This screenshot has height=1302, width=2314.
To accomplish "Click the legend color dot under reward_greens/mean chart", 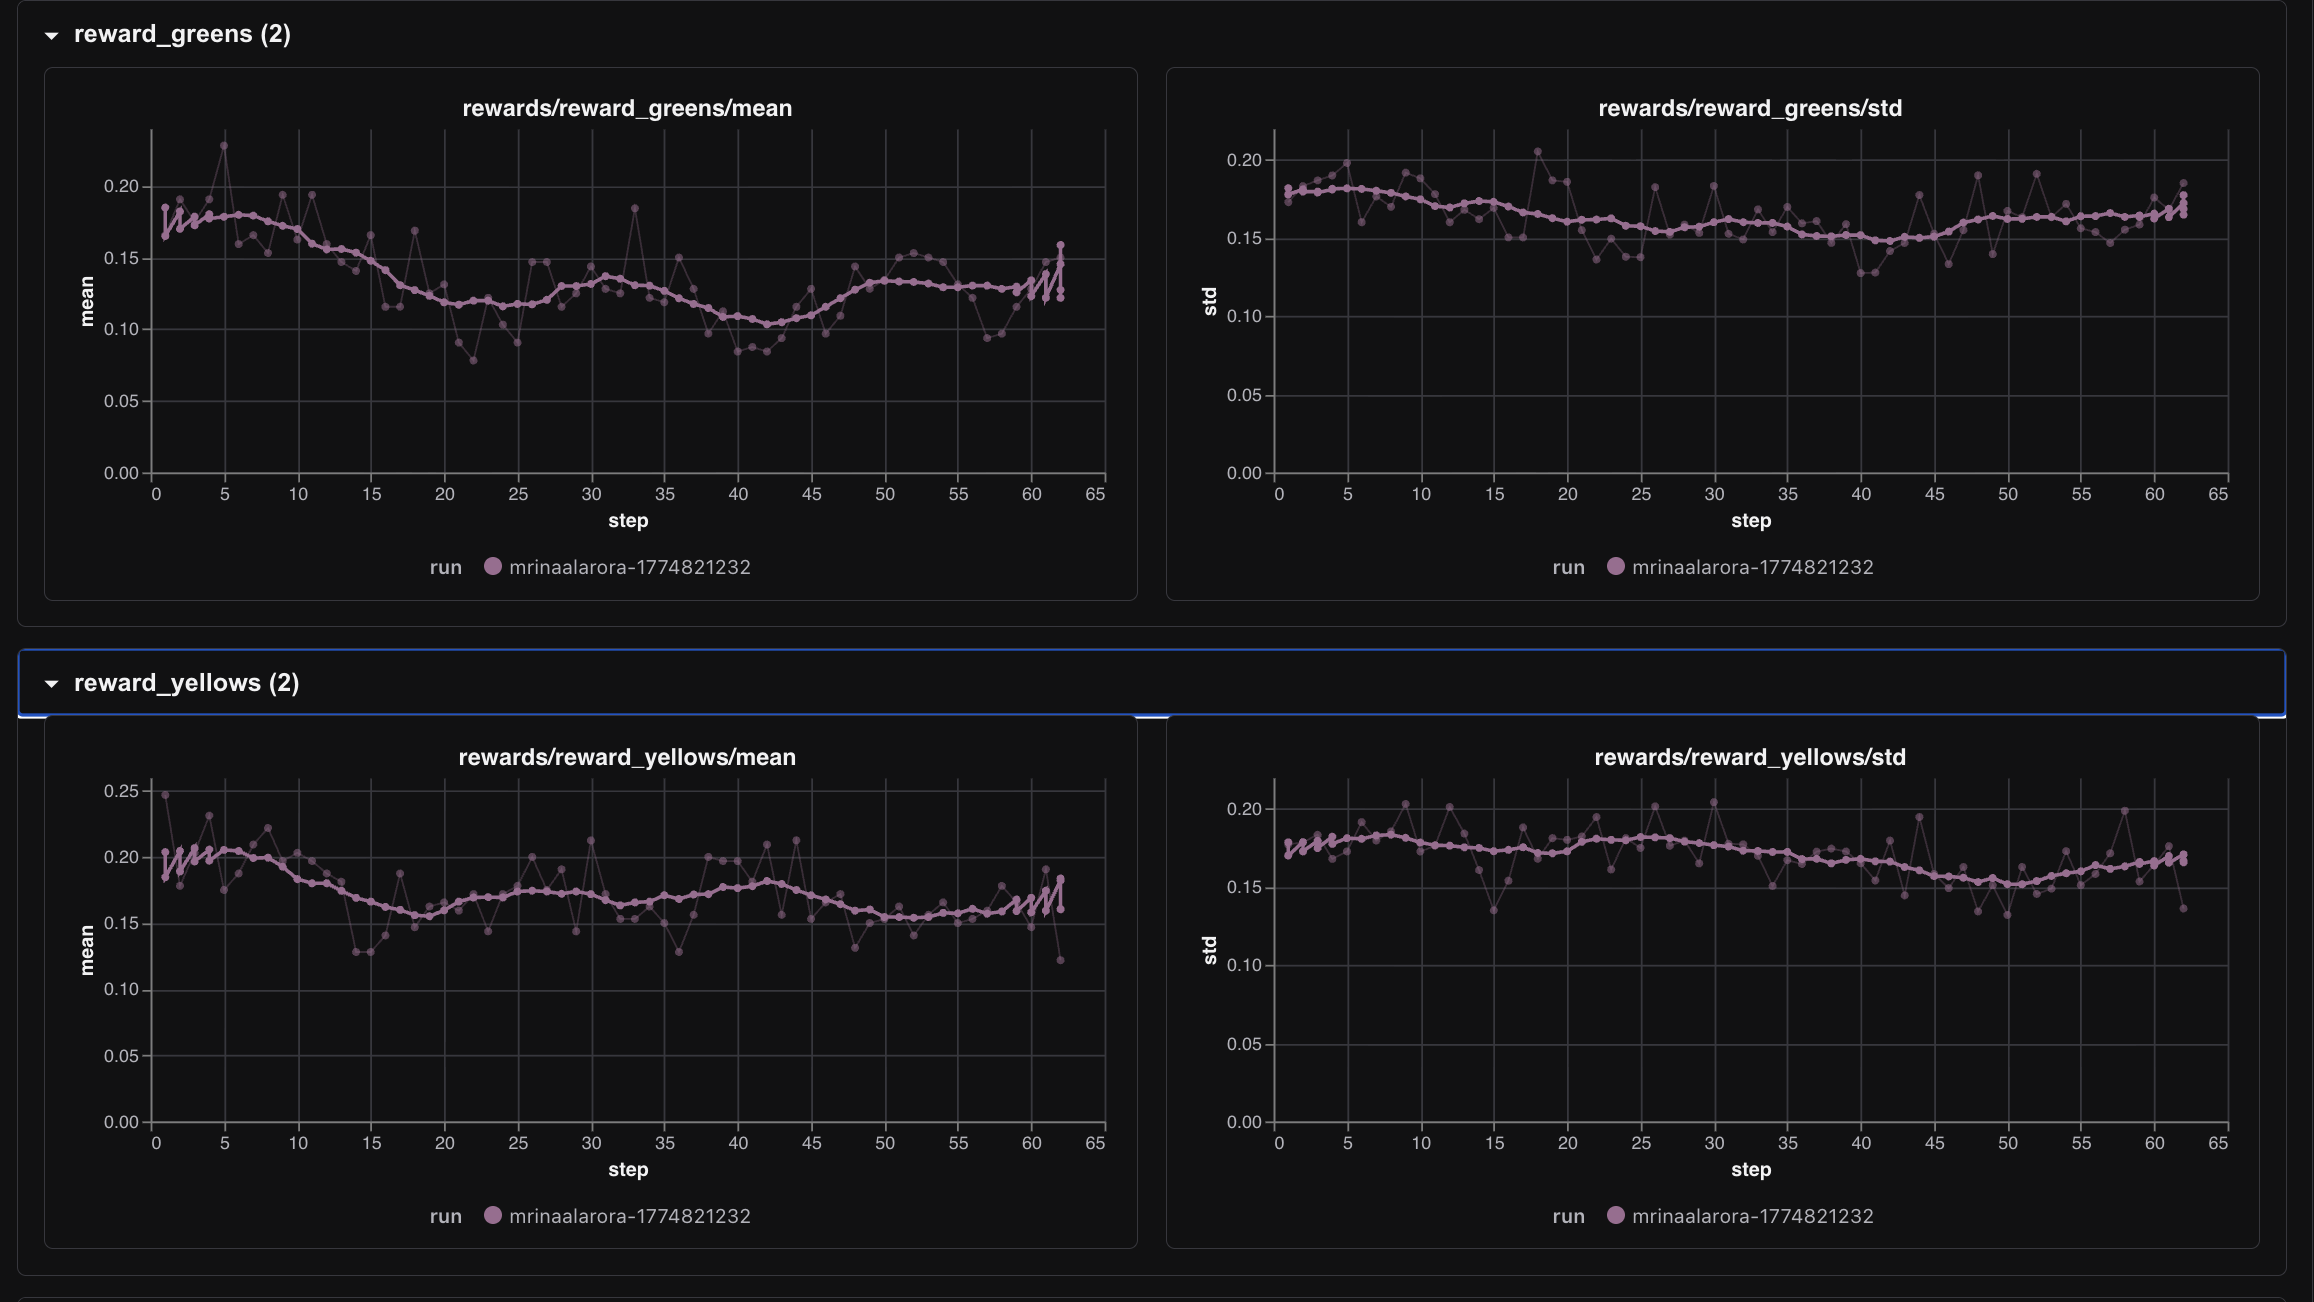I will (x=492, y=566).
